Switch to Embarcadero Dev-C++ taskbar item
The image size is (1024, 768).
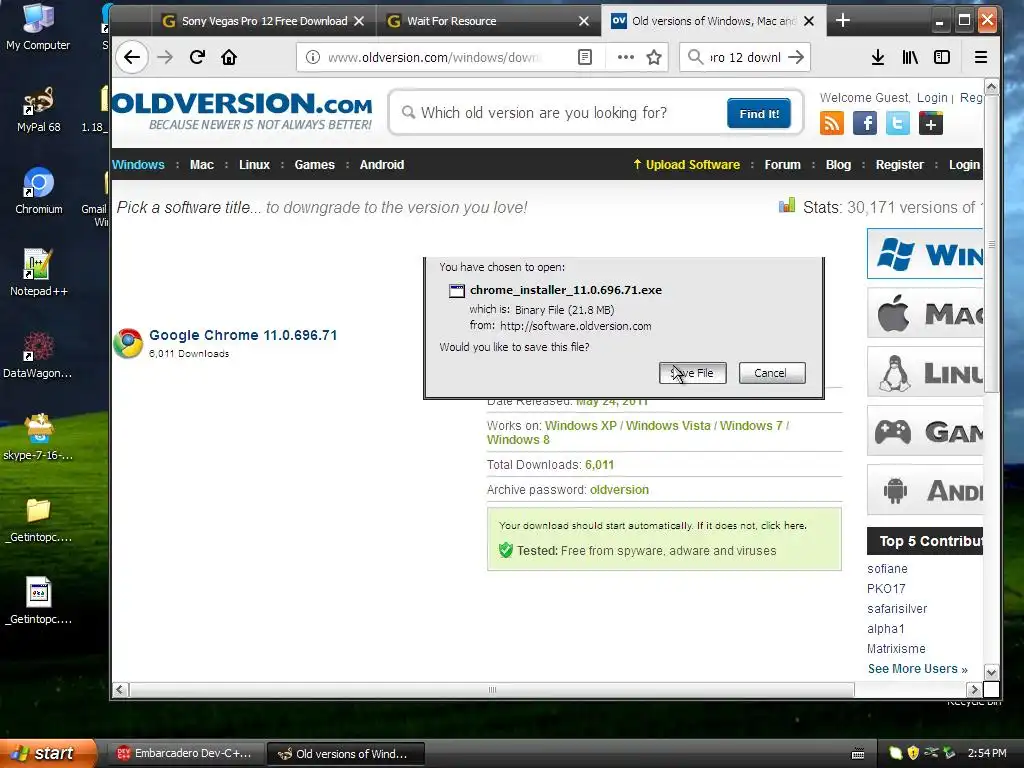(184, 754)
